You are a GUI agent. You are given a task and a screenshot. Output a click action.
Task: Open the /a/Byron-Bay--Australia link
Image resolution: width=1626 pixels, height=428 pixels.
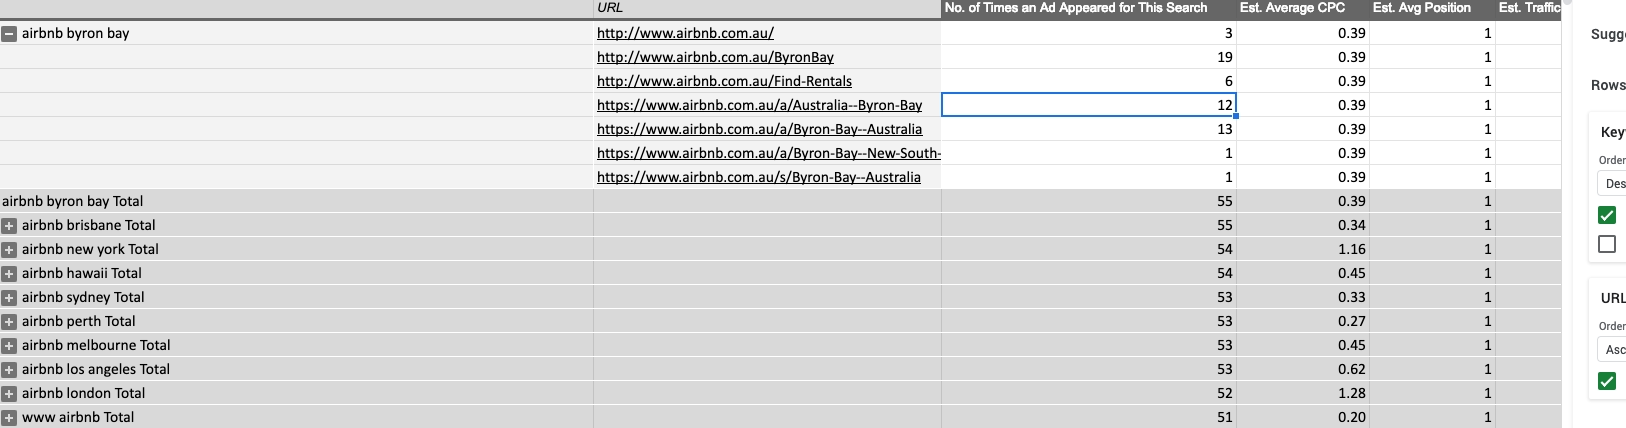[759, 129]
